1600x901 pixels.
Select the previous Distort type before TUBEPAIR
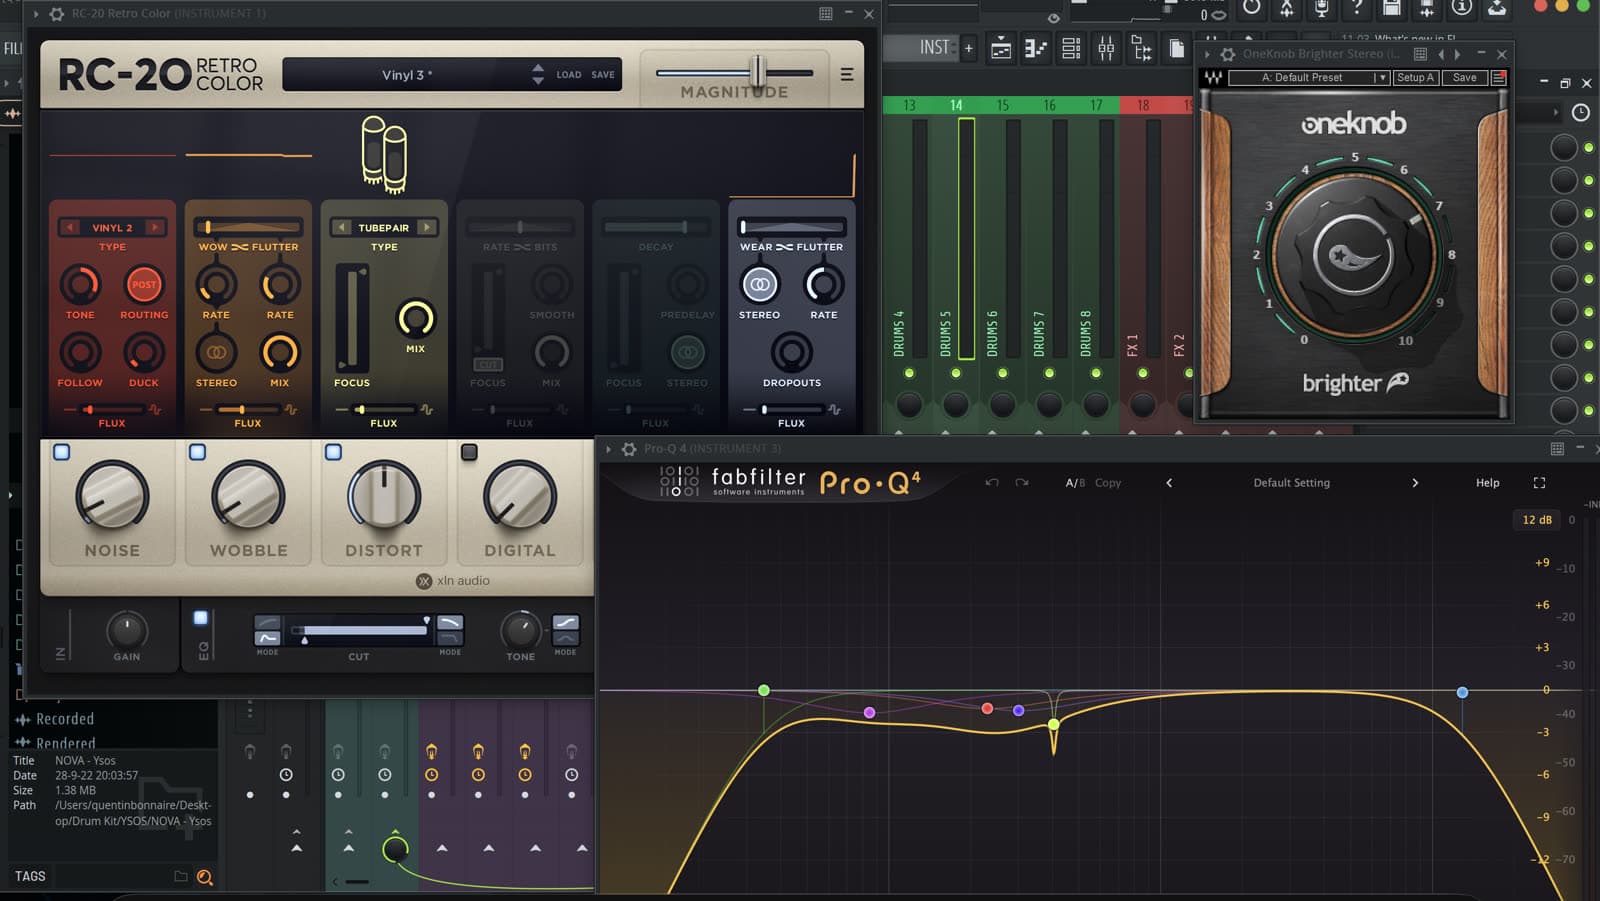[x=342, y=228]
